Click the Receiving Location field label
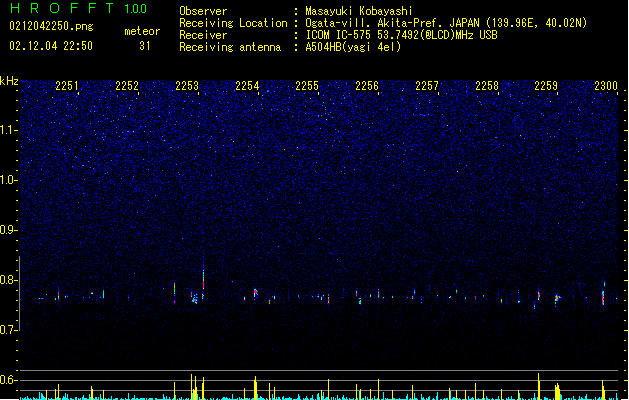The height and width of the screenshot is (400, 629). (233, 23)
